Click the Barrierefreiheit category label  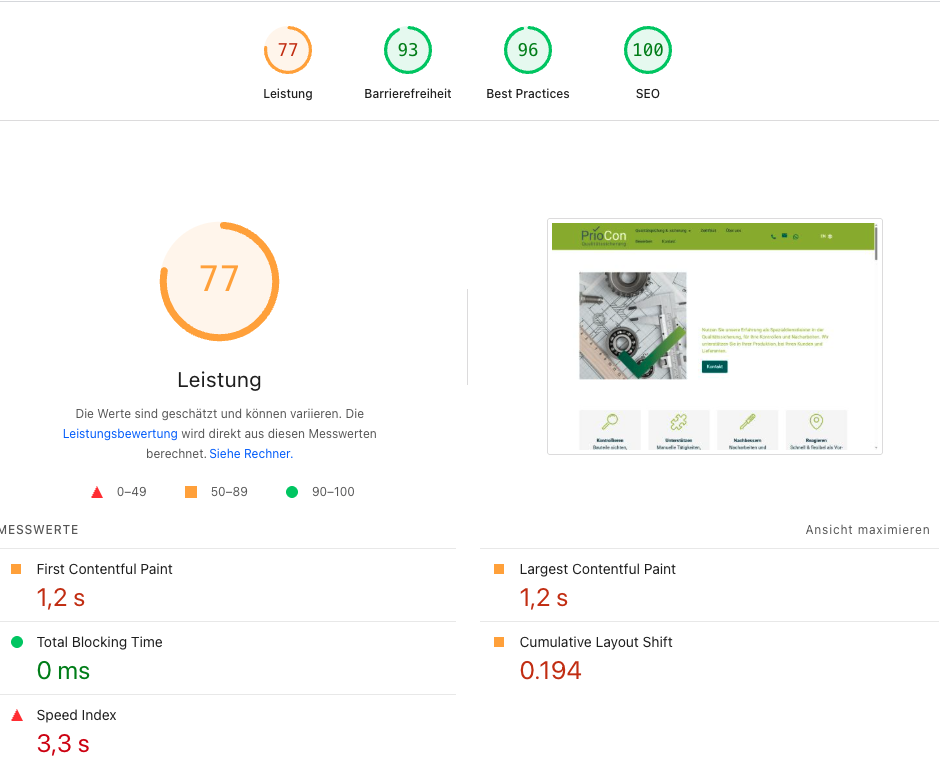click(x=408, y=94)
